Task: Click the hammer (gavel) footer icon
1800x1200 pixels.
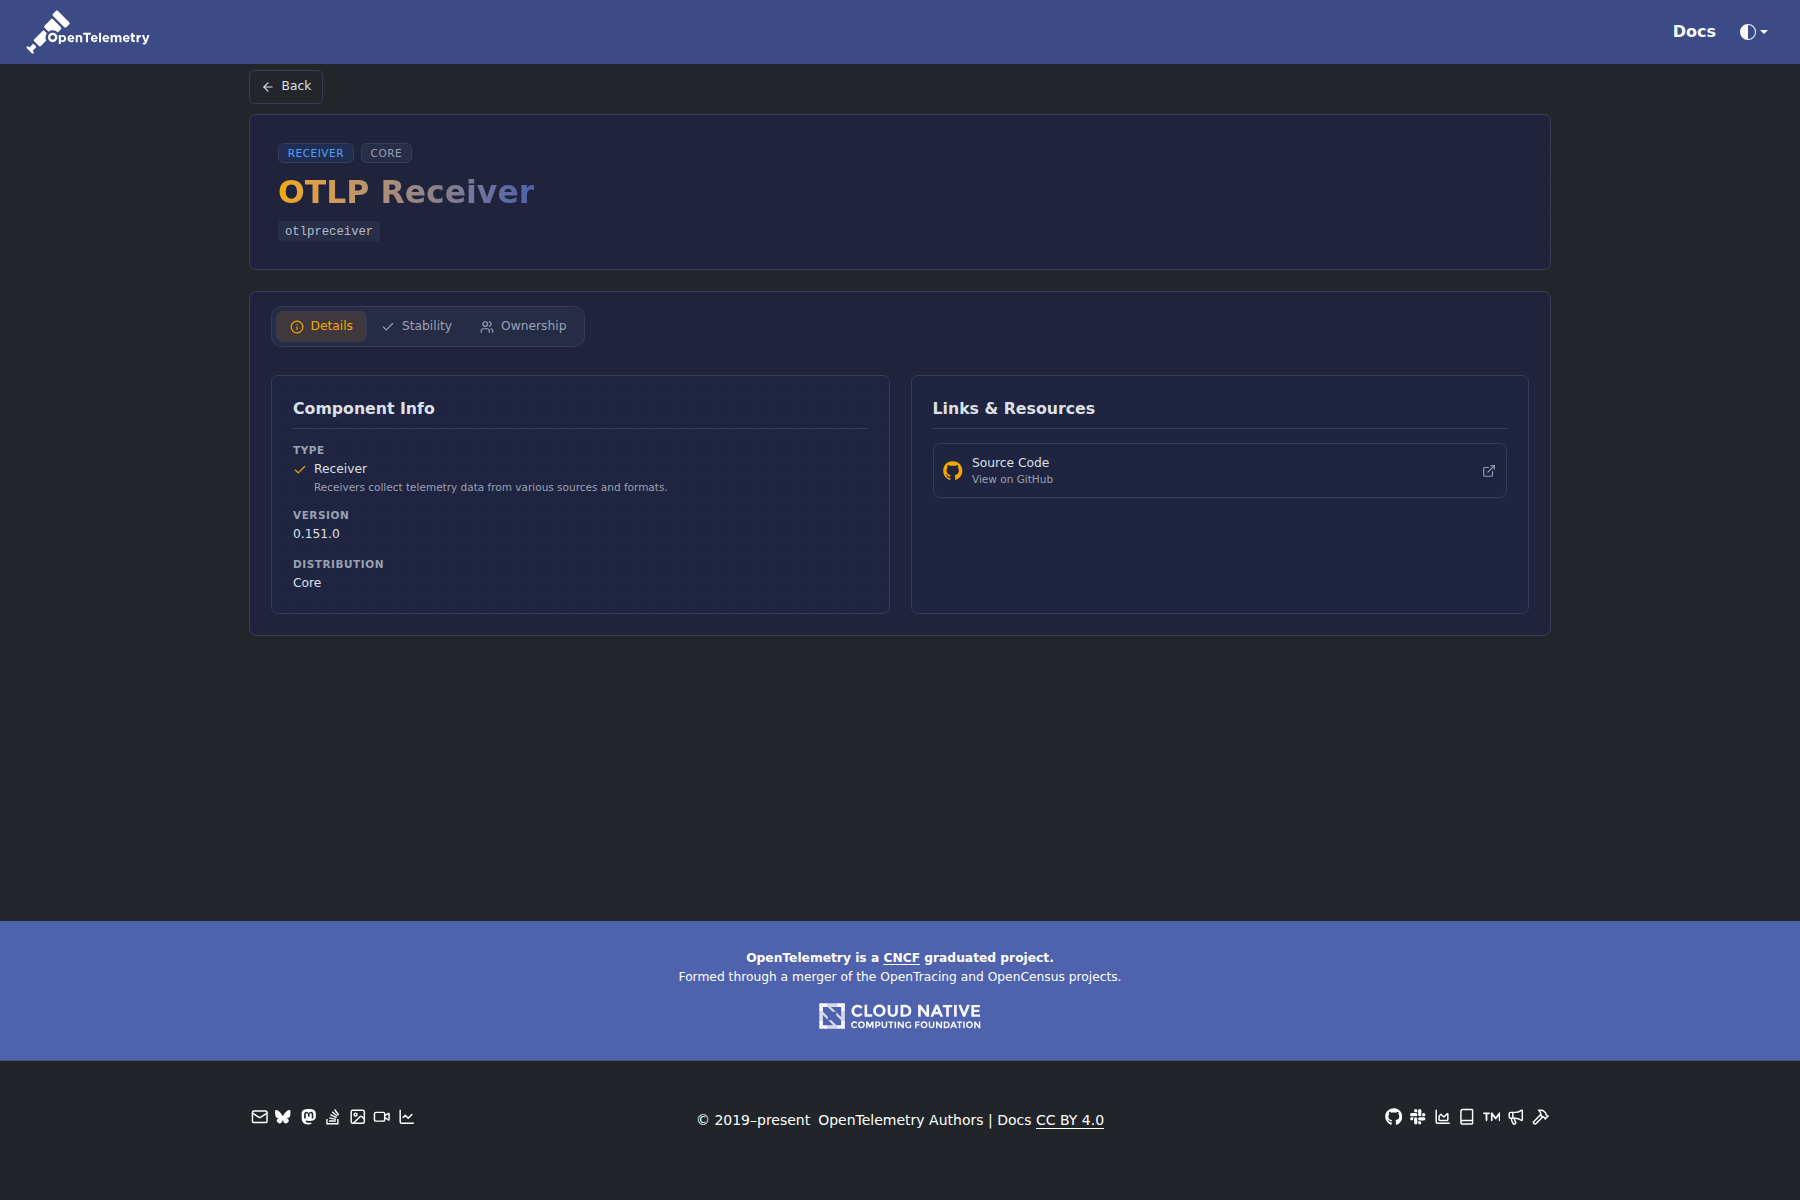Action: 1541,1117
